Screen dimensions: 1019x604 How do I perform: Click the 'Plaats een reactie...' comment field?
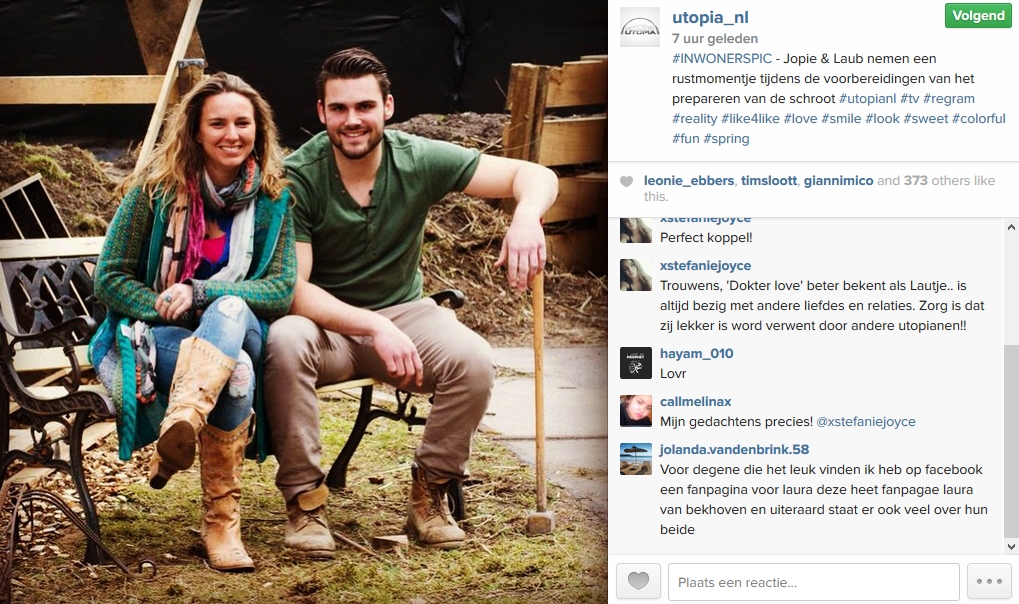click(x=814, y=582)
